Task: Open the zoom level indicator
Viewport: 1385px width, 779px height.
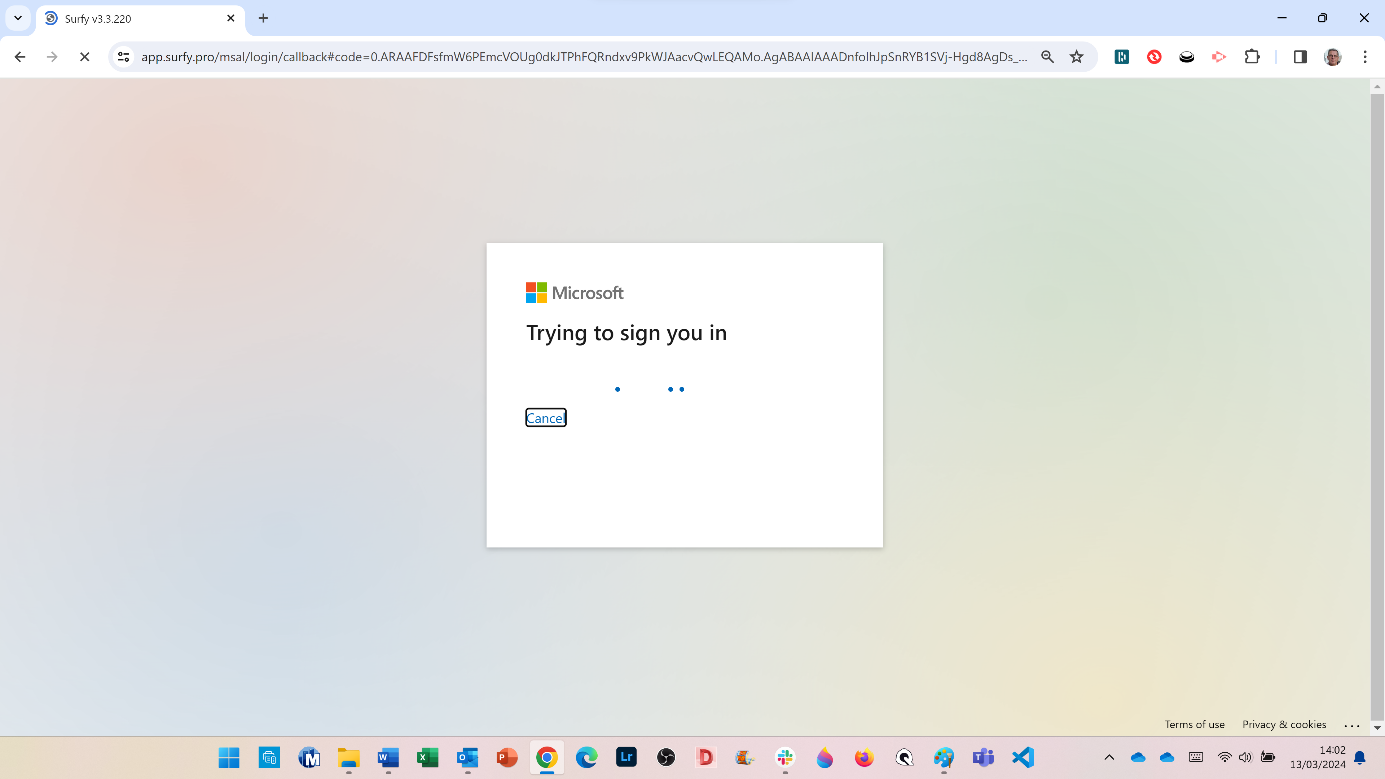Action: 1047,57
